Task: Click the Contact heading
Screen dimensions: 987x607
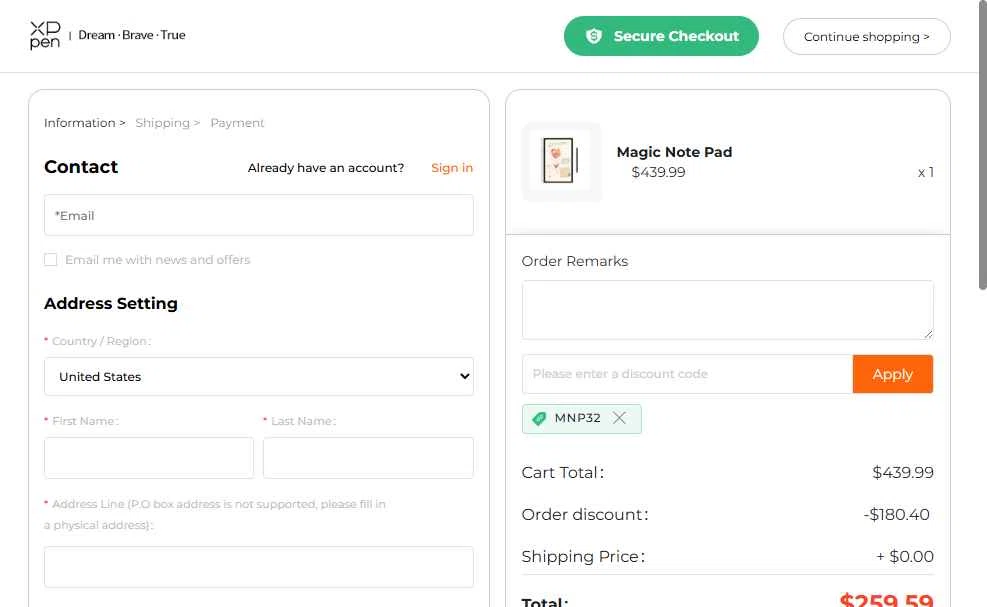Action: tap(81, 167)
